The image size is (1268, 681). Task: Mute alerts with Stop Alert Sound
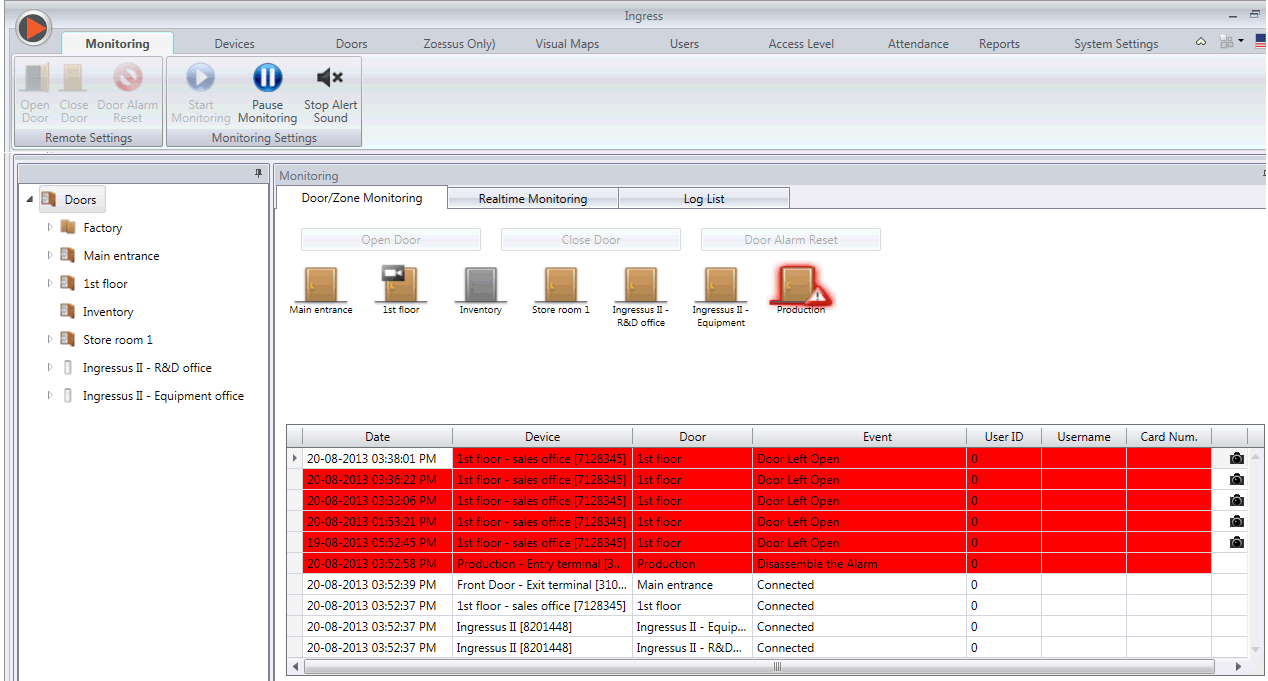[330, 79]
